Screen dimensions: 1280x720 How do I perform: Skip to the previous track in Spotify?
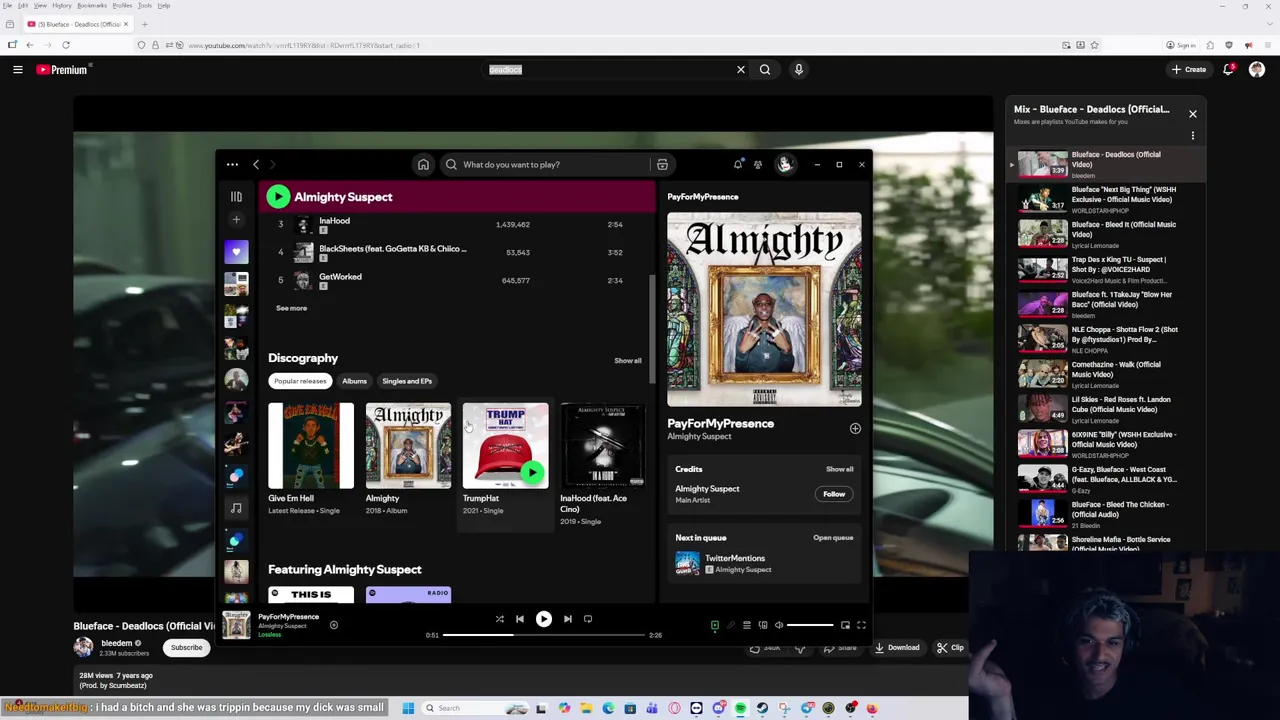(520, 619)
